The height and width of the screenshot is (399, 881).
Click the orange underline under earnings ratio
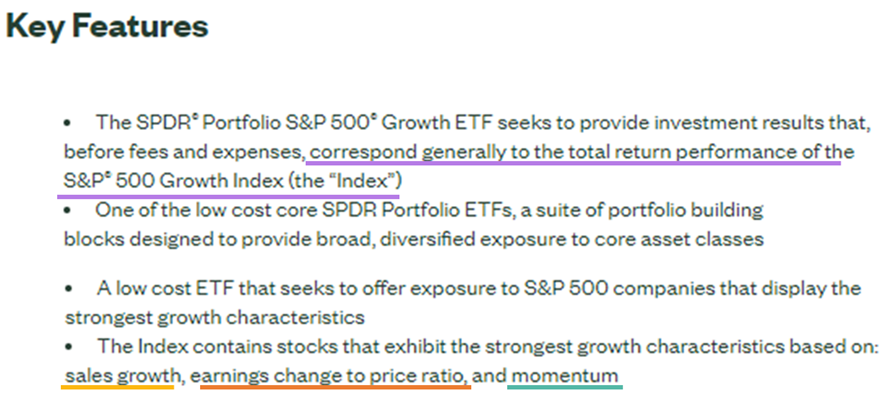335,387
